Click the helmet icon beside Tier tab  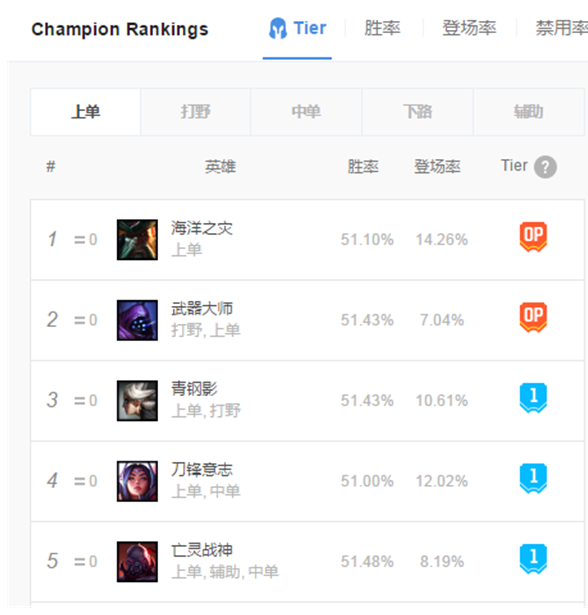(278, 28)
